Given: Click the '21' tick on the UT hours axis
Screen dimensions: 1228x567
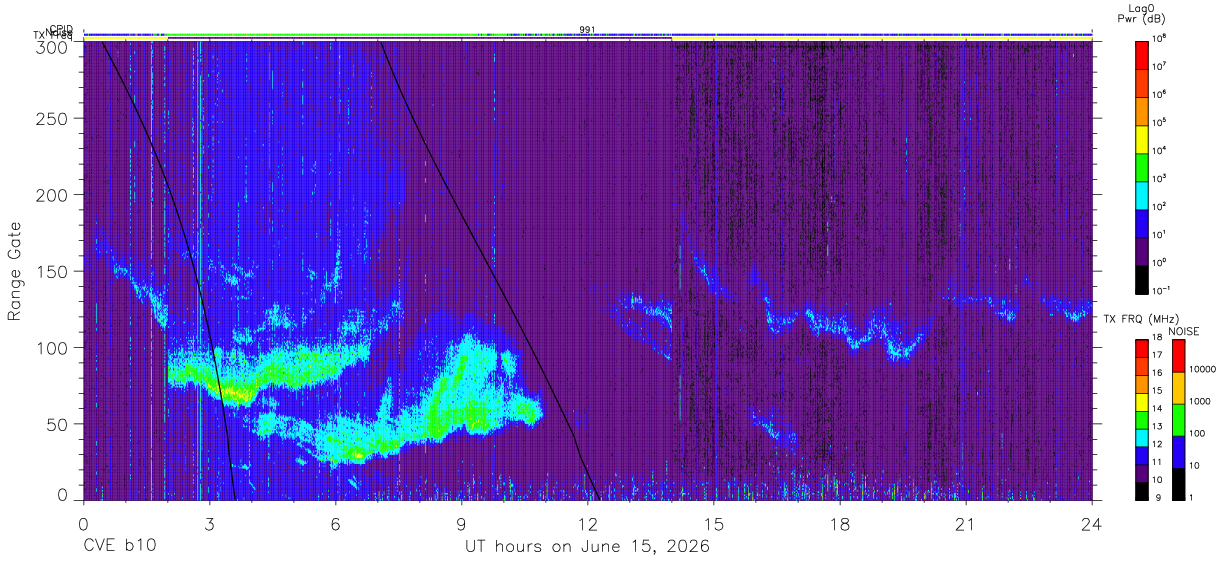Looking at the screenshot, I should click(x=966, y=524).
